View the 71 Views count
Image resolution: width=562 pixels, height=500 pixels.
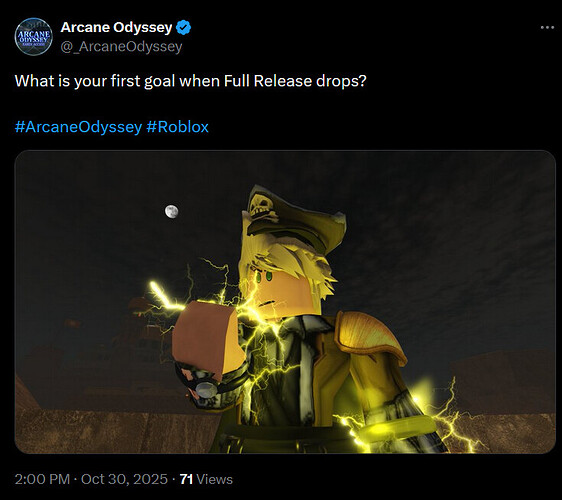(206, 479)
